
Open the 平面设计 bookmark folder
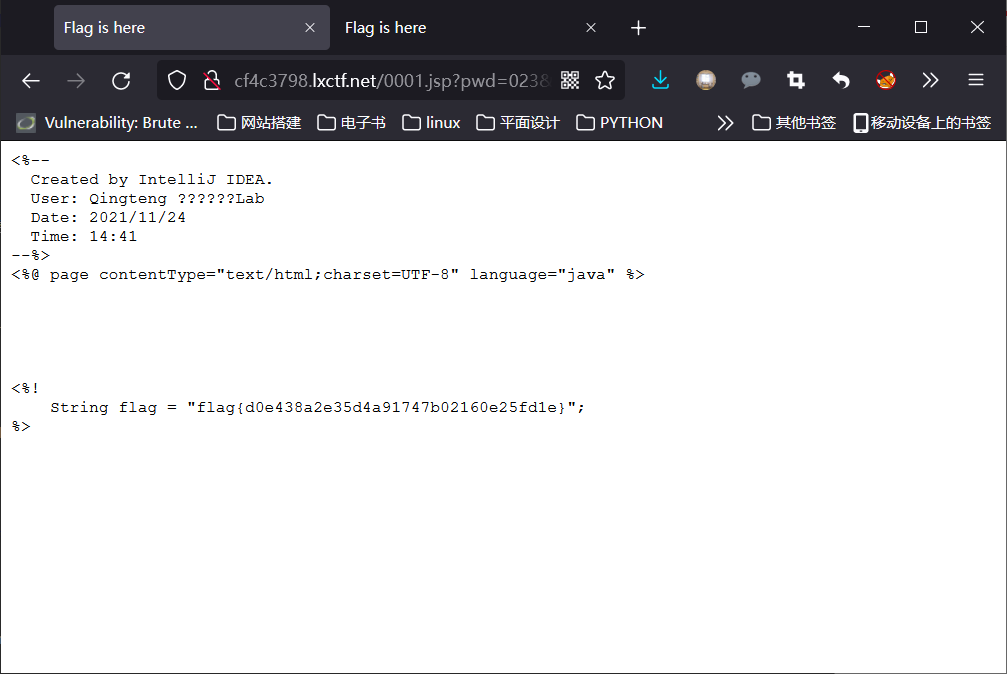(518, 123)
